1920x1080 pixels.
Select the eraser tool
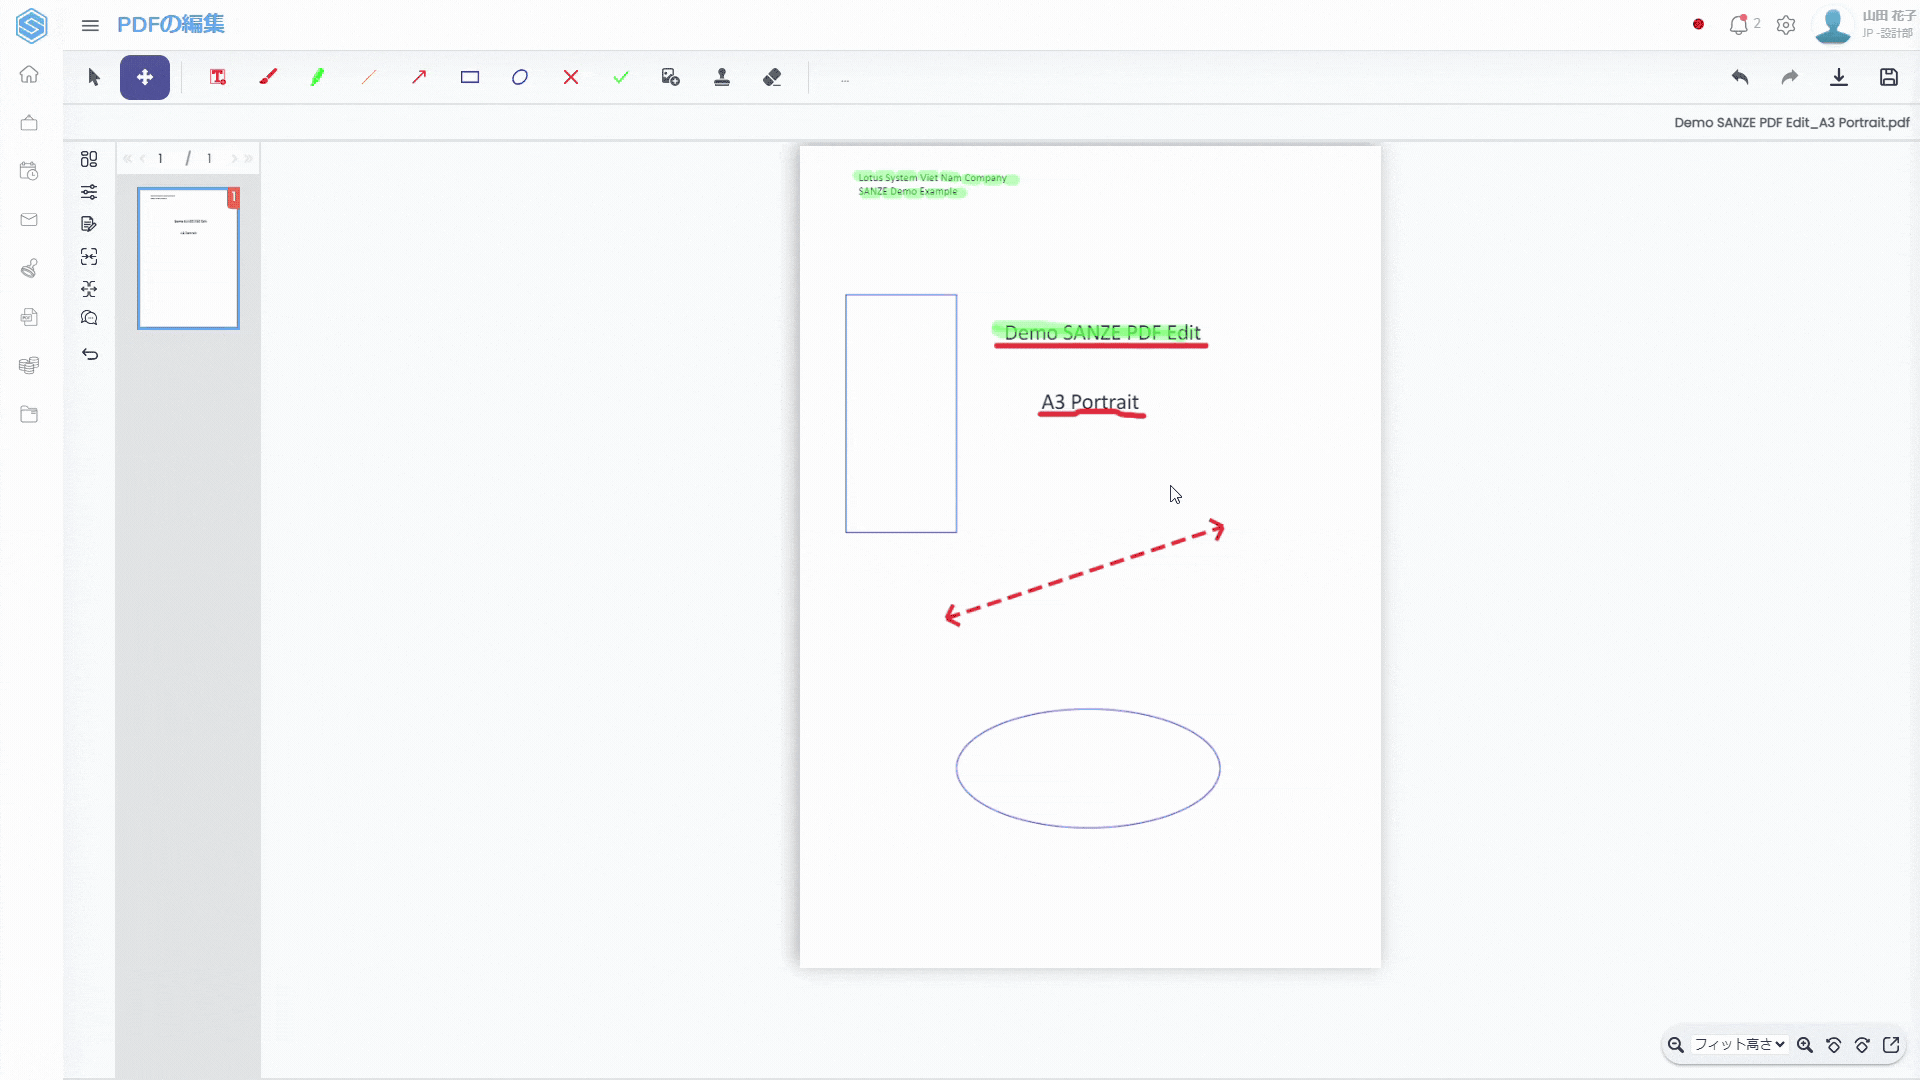[772, 77]
